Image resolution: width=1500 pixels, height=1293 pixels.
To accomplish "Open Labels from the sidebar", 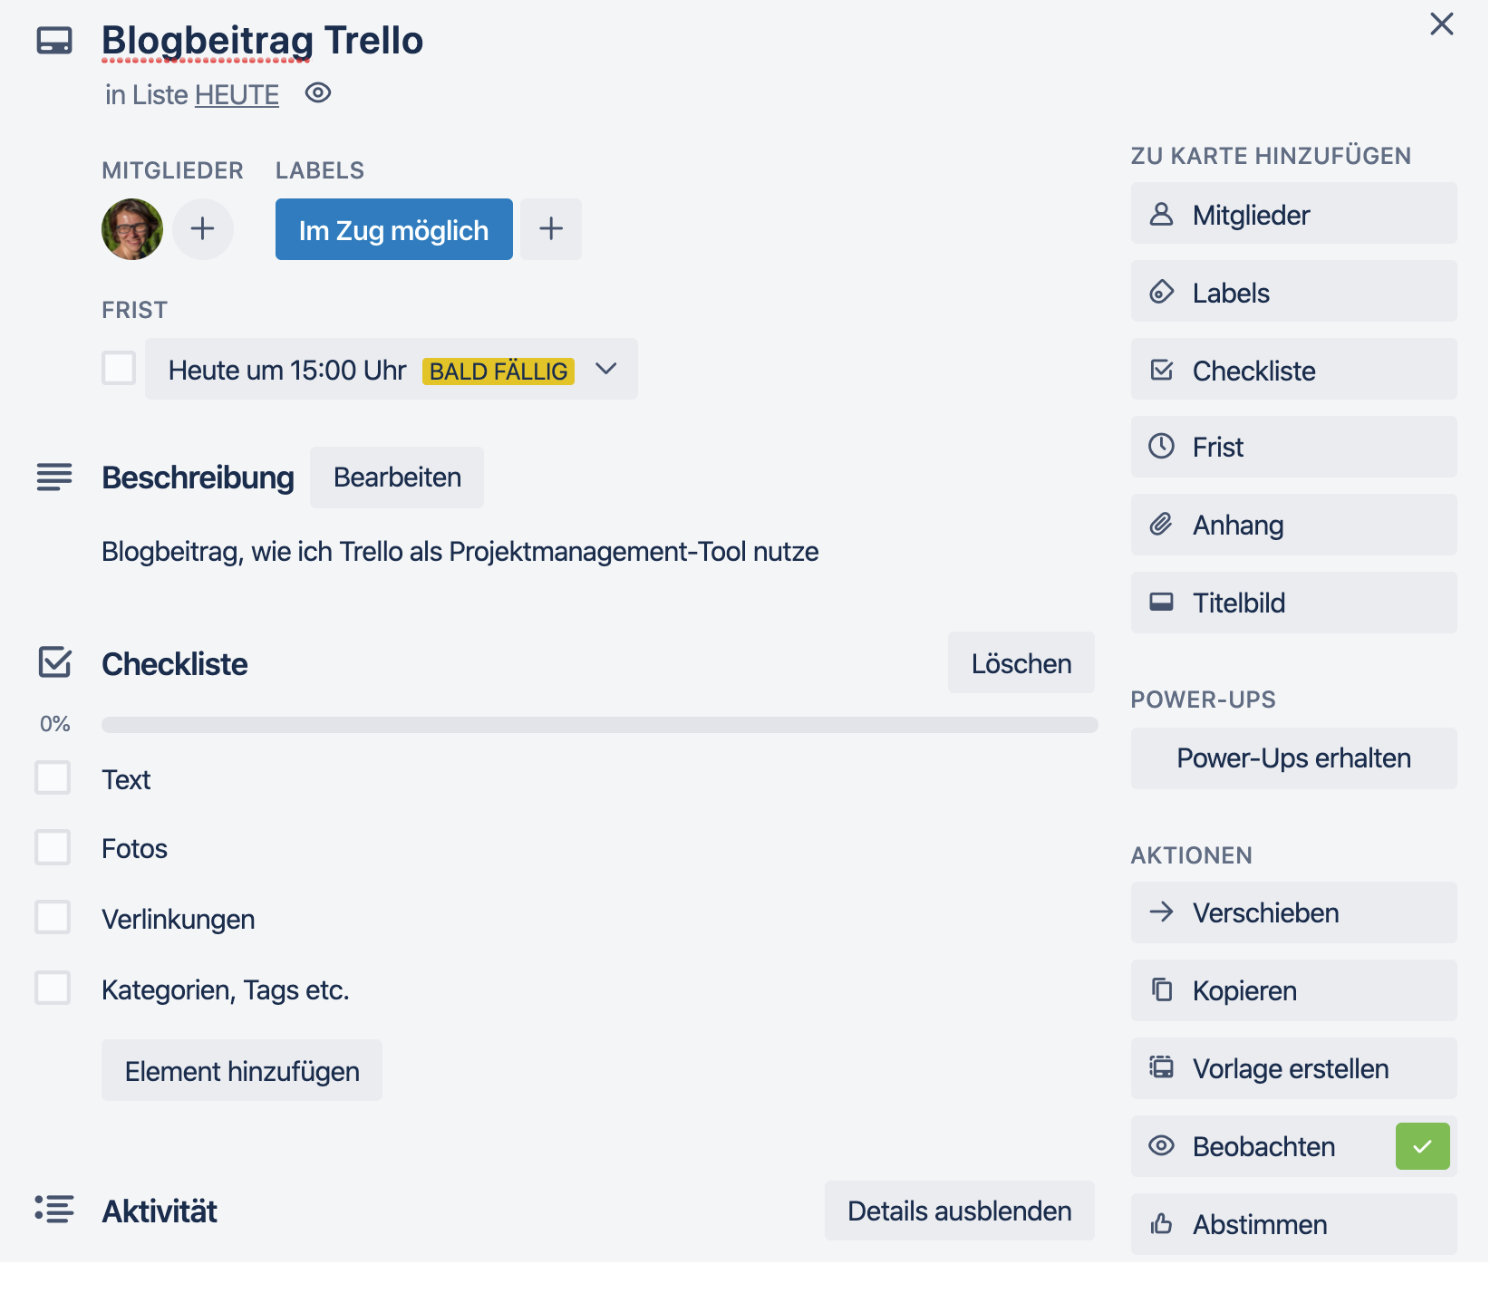I will click(1293, 292).
